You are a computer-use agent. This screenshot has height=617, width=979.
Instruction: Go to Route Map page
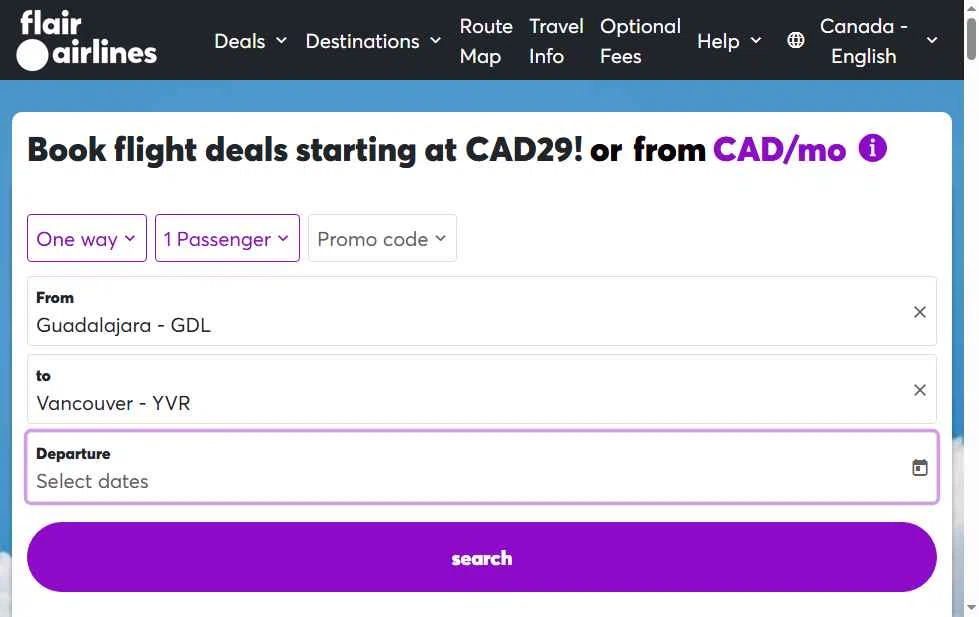(x=486, y=41)
